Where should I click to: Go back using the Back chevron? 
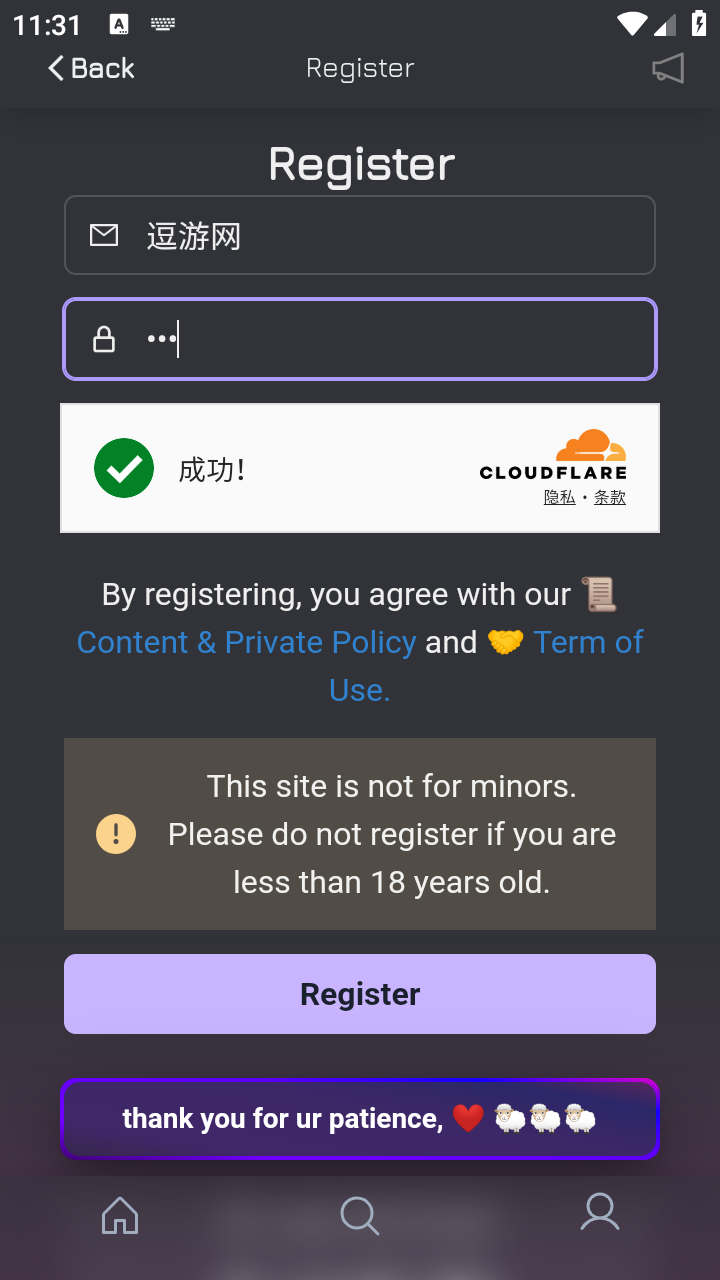tap(56, 68)
